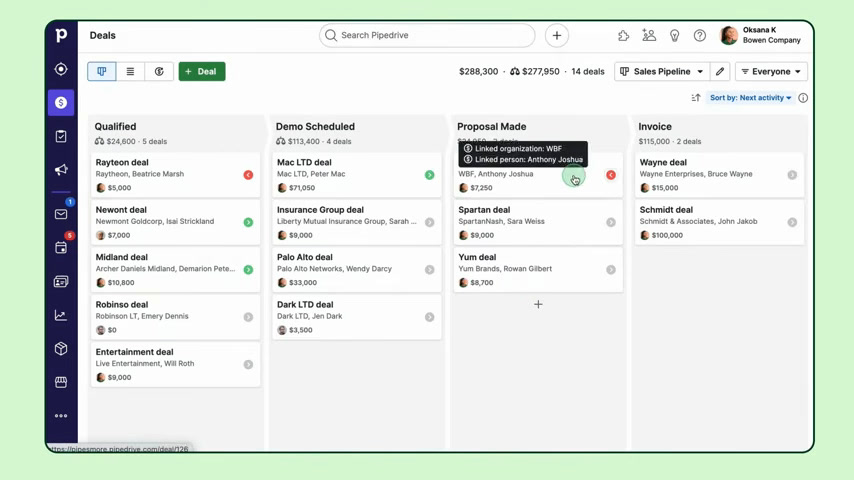The image size is (854, 480).
Task: Click red activity icon on WBF deal
Action: point(611,175)
